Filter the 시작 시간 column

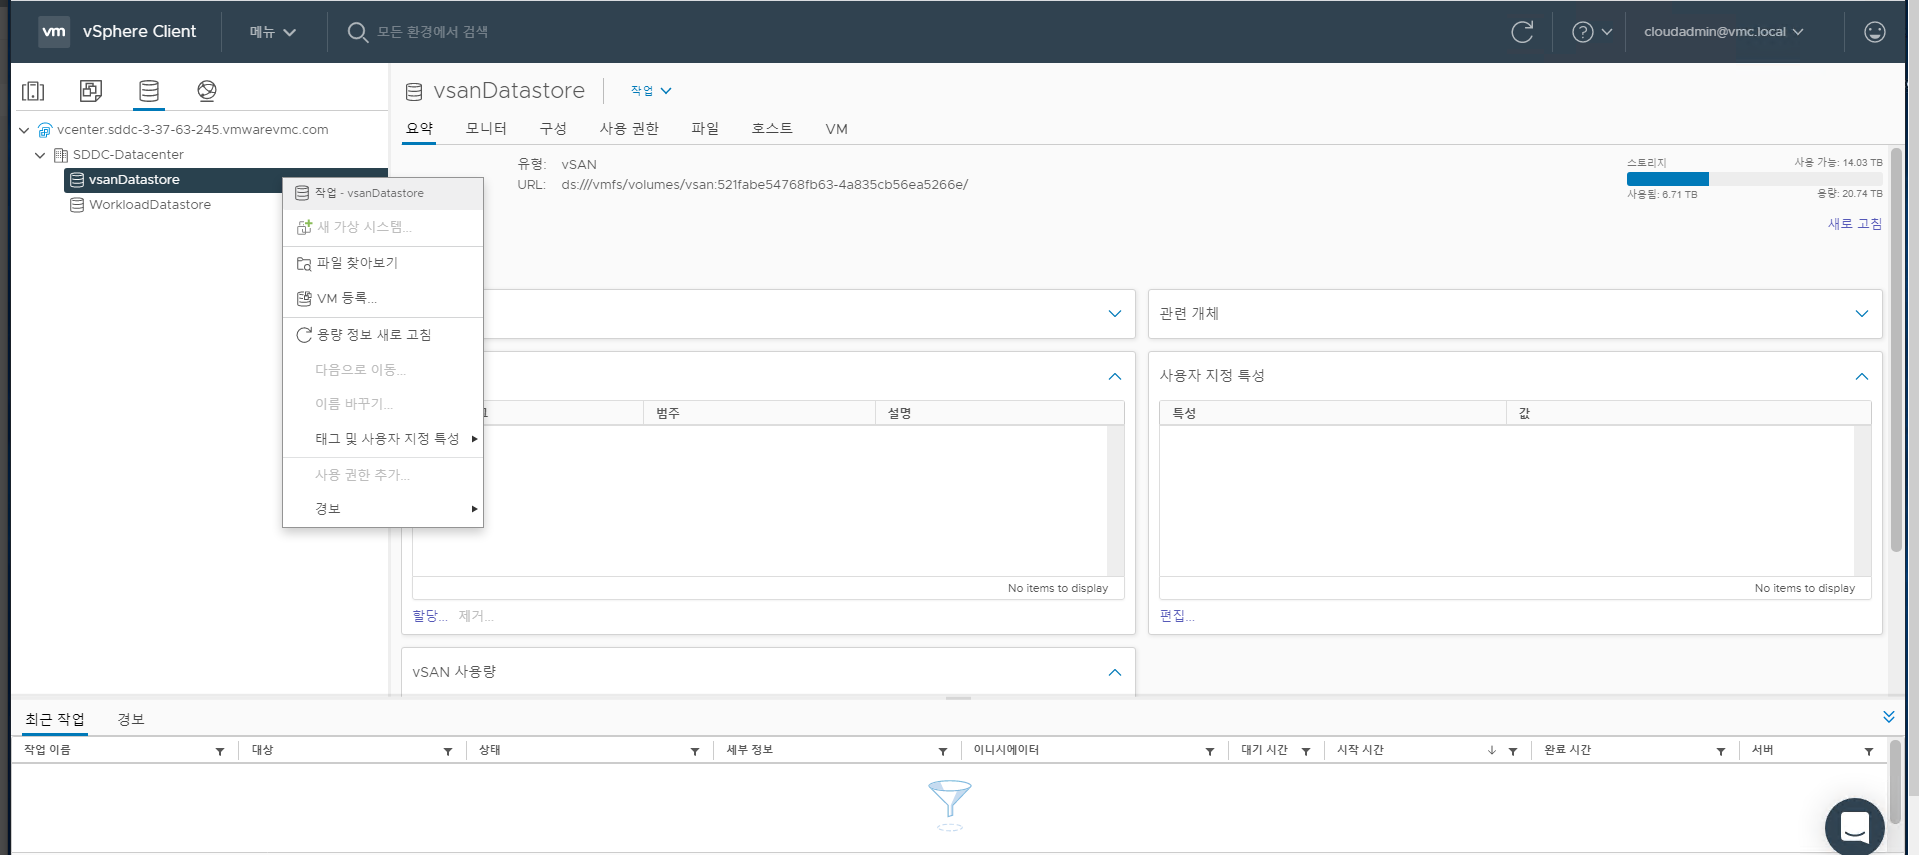1513,751
